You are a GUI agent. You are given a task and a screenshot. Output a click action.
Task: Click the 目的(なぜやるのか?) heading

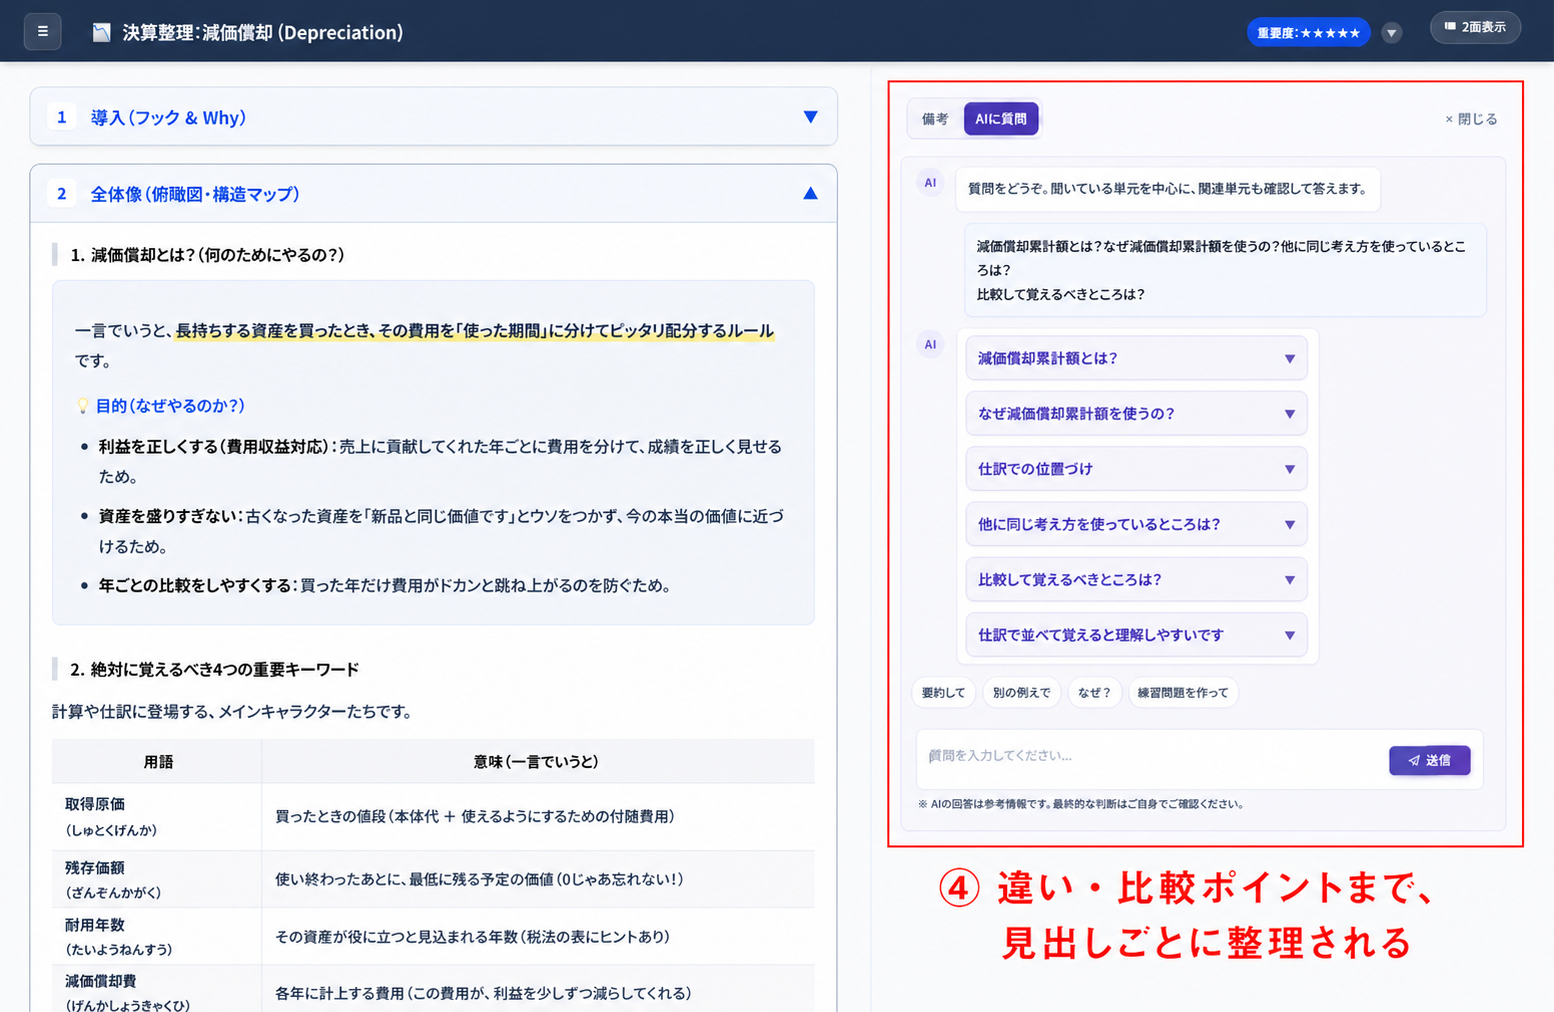click(170, 406)
